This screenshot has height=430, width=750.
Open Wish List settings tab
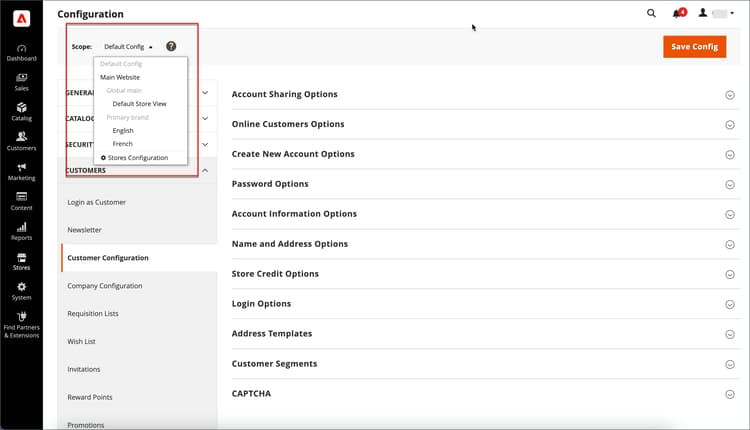(x=81, y=342)
